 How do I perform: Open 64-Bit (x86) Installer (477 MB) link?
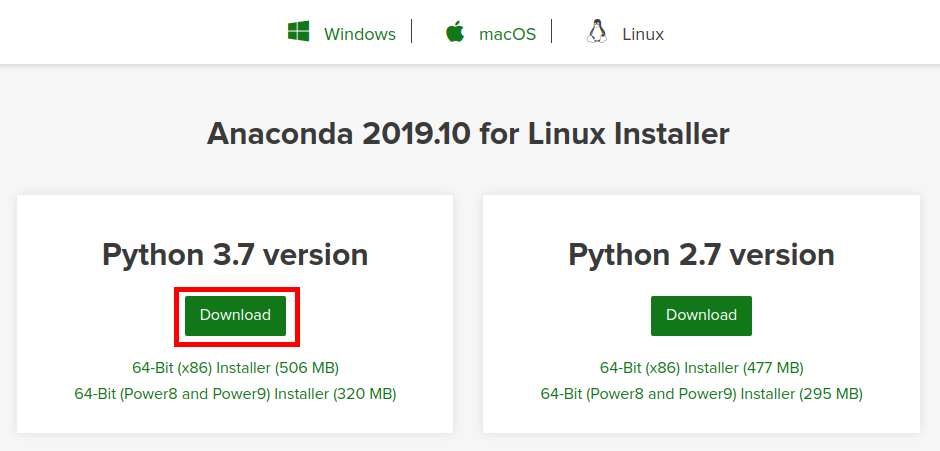[x=701, y=368]
